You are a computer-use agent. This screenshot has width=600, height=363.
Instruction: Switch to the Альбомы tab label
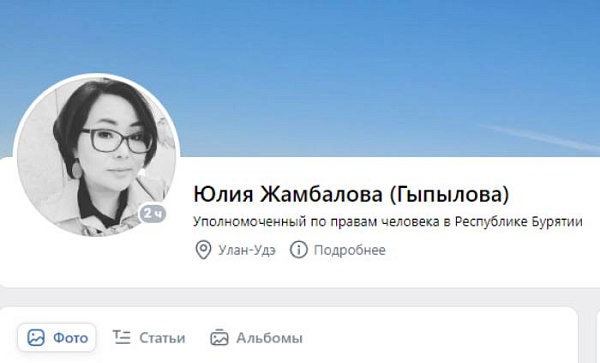[269, 338]
